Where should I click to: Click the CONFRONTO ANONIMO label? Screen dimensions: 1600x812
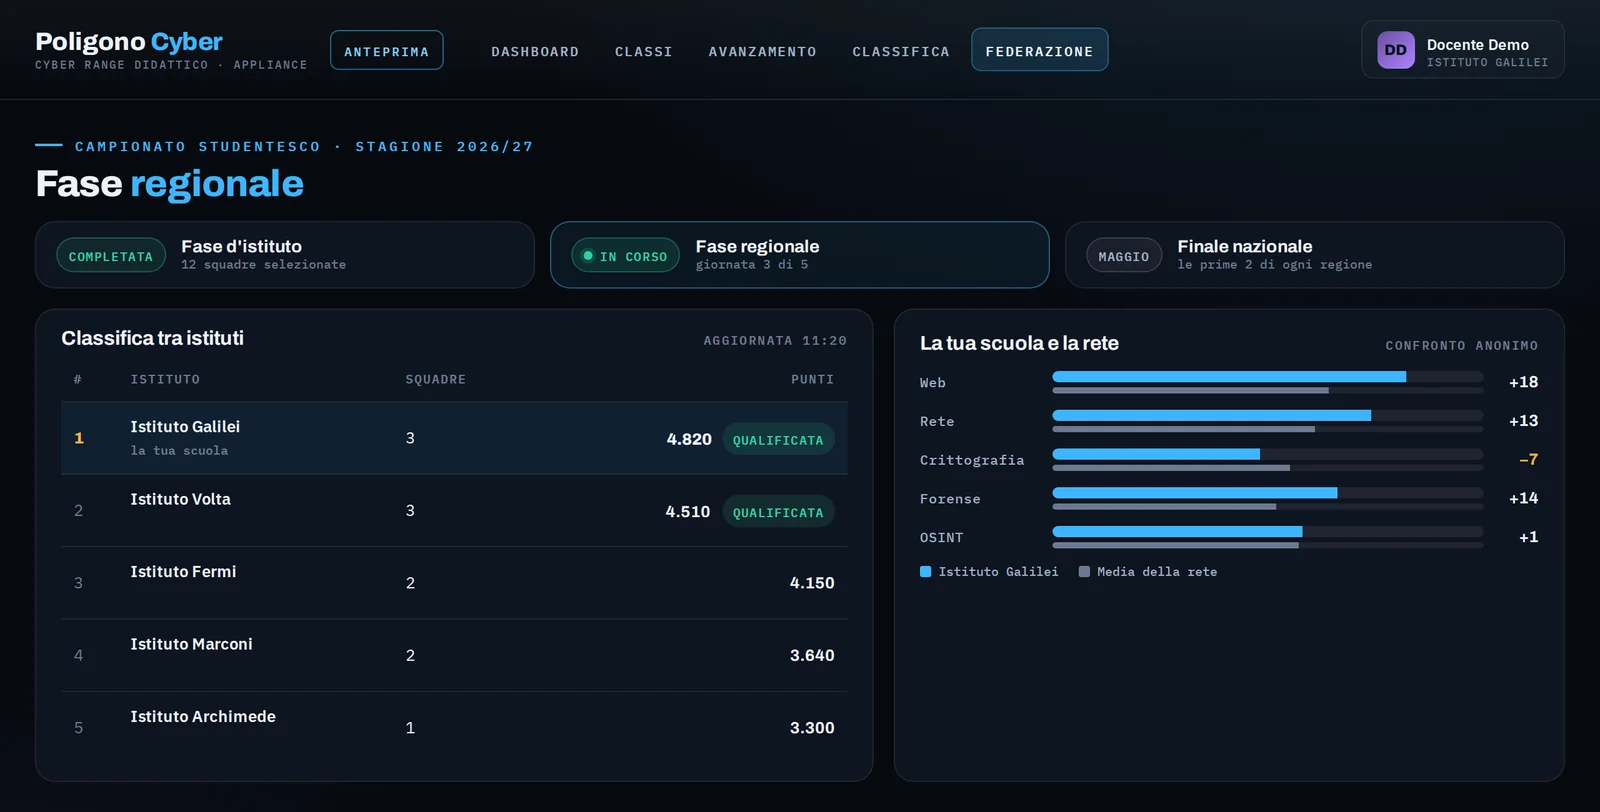[x=1461, y=346]
